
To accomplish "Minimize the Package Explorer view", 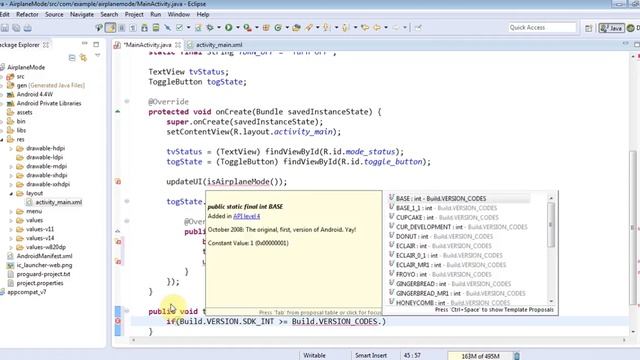I will [x=84, y=44].
